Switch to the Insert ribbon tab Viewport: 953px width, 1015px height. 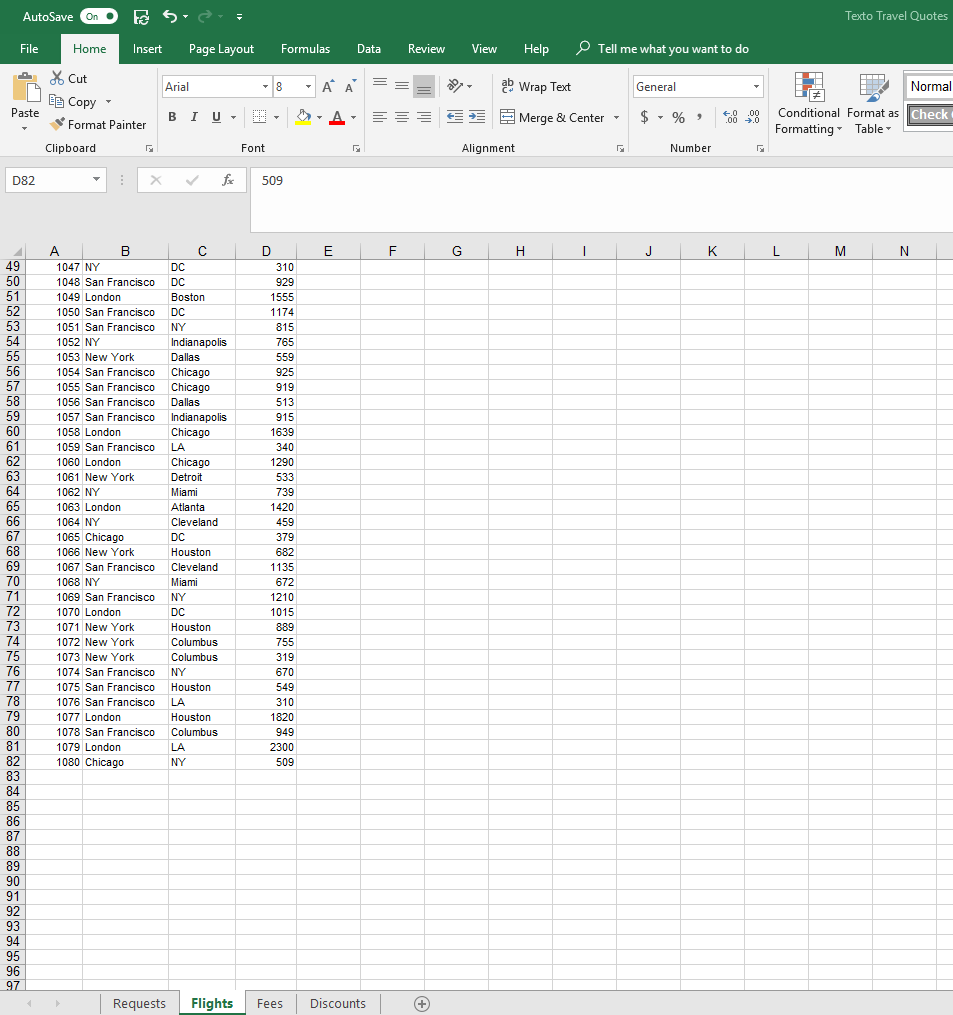click(x=147, y=49)
